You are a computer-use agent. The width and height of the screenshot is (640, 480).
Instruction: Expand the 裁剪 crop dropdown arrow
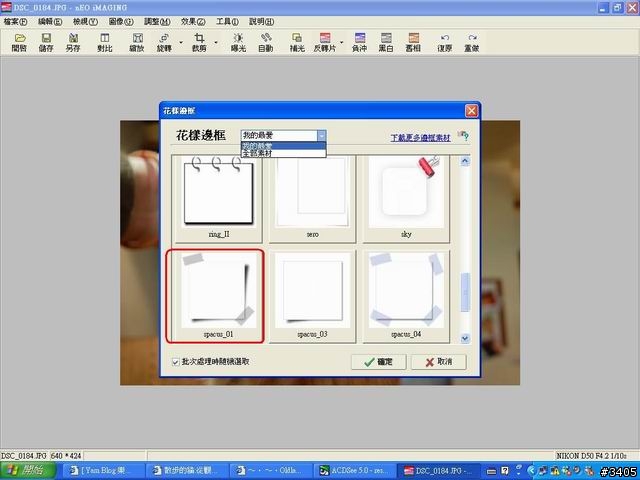[216, 42]
